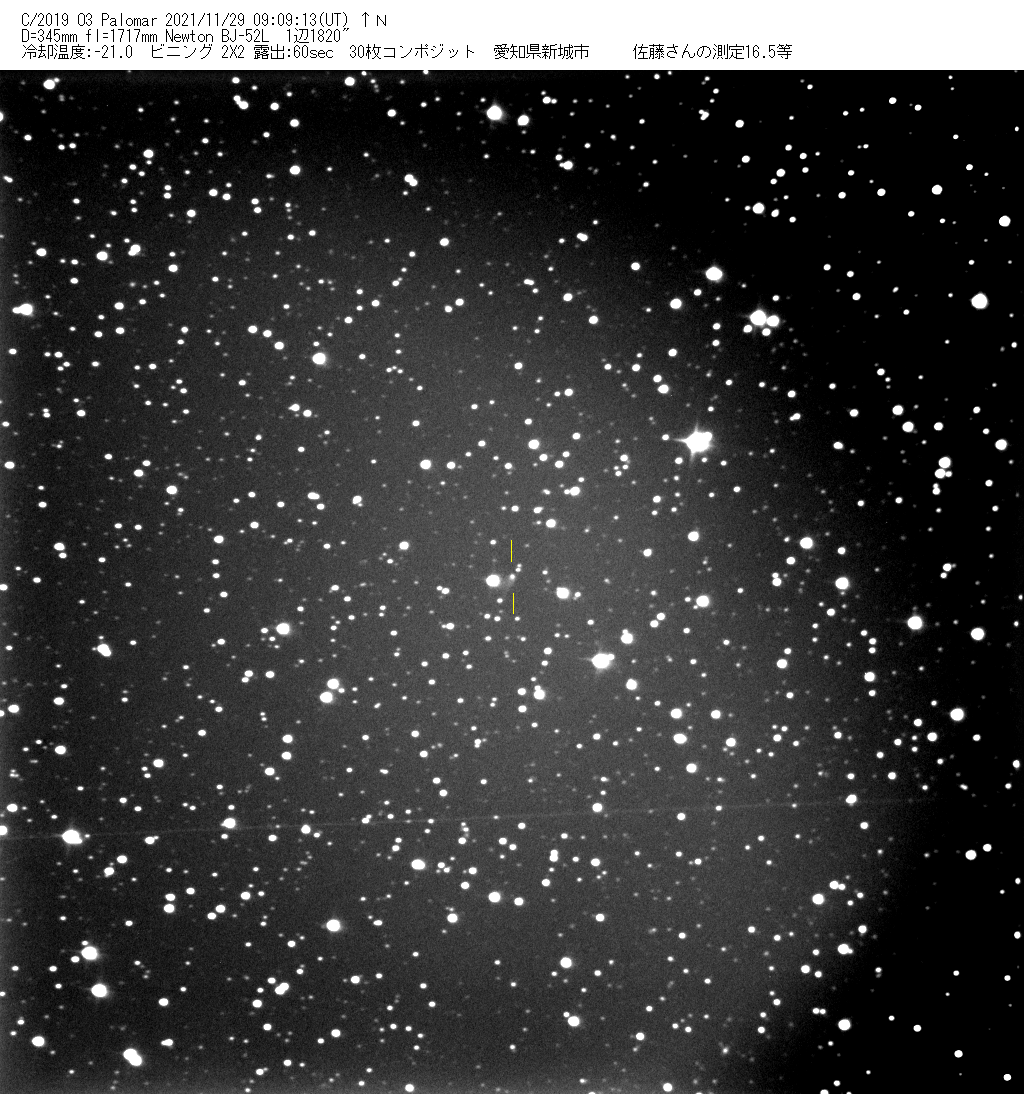Click the D=345mm aperture label

[x=45, y=35]
